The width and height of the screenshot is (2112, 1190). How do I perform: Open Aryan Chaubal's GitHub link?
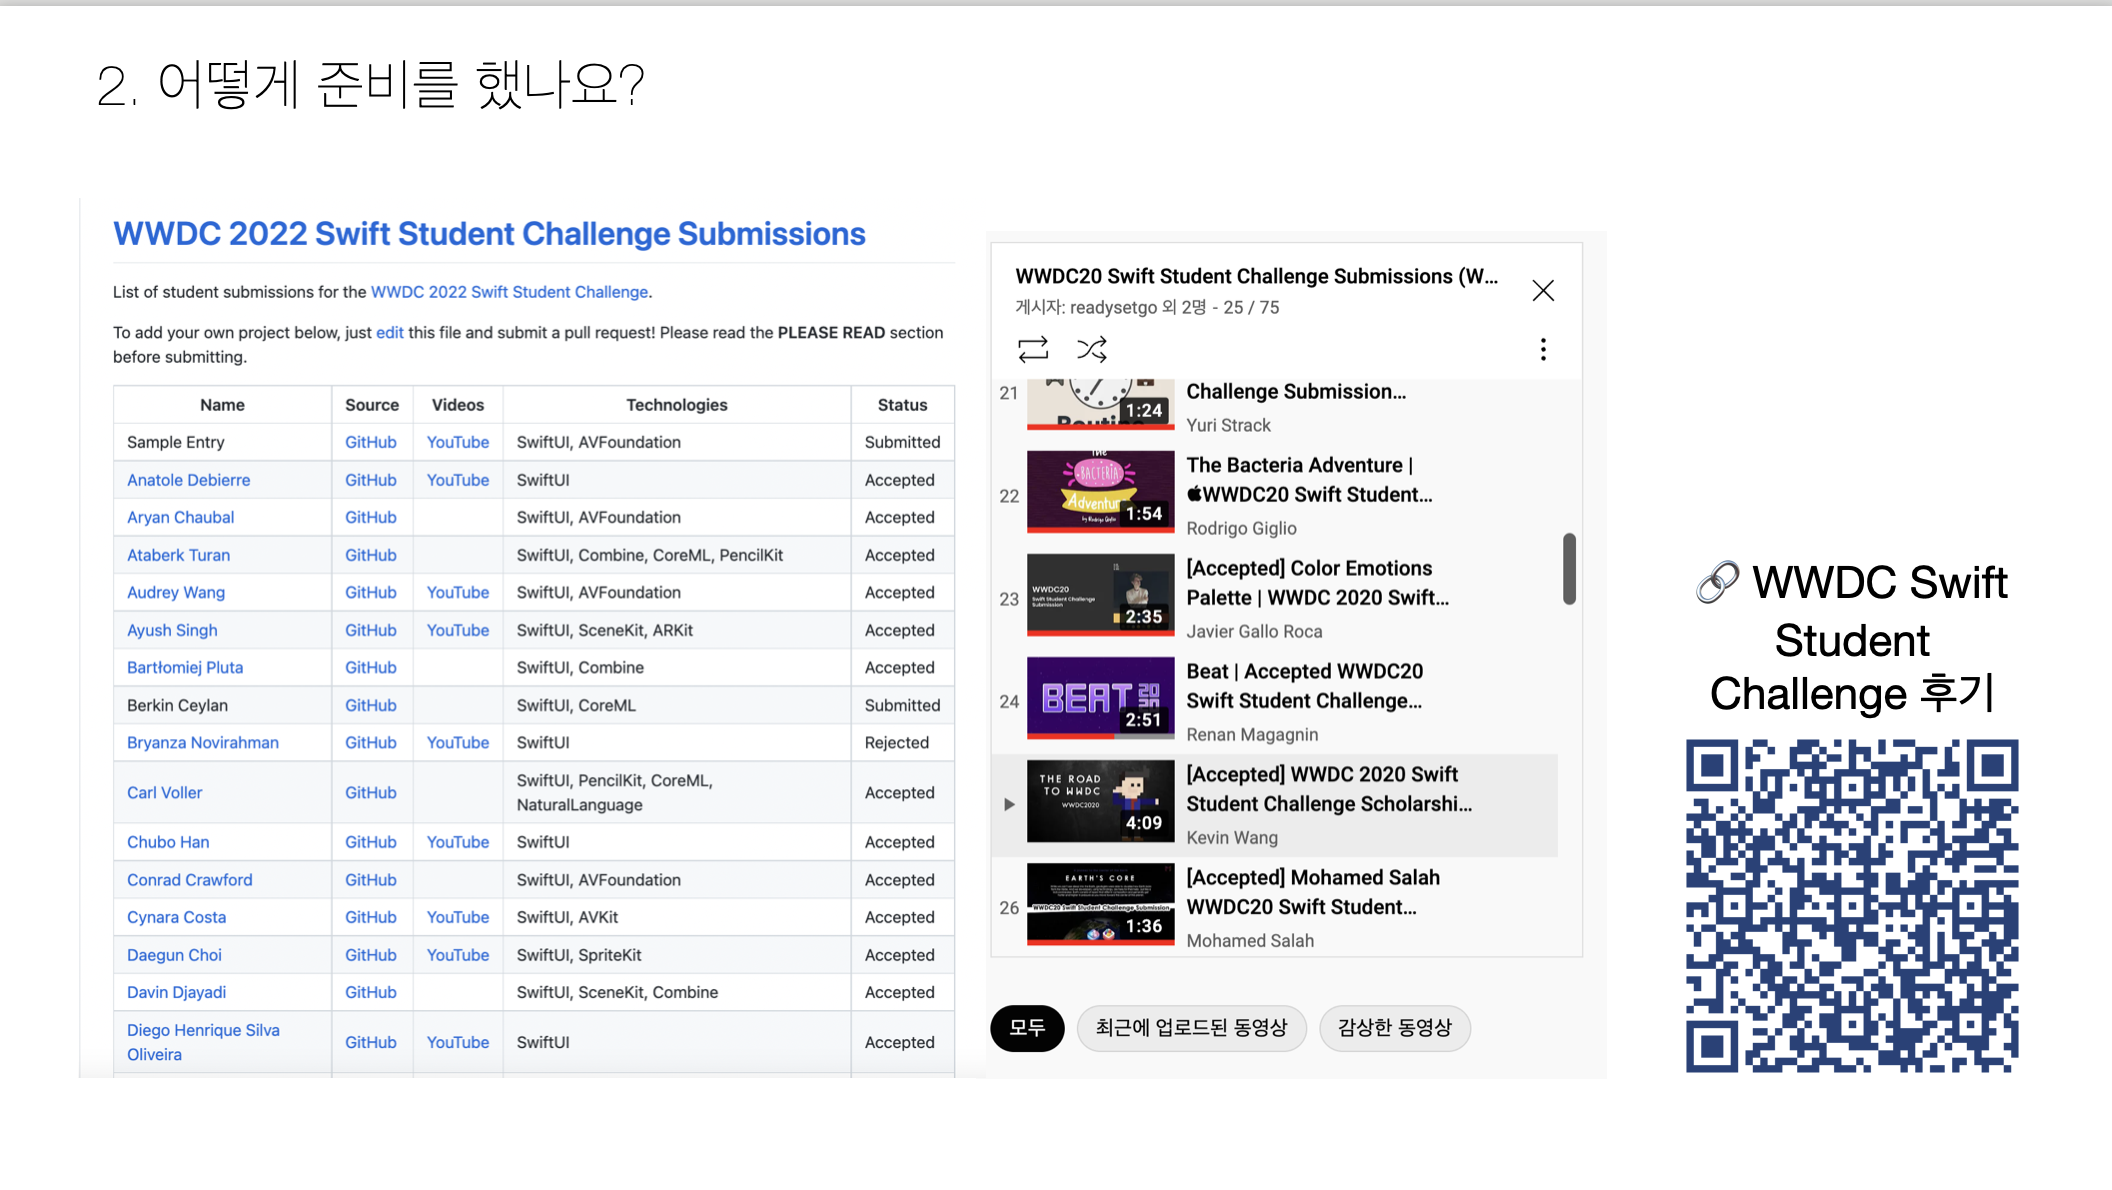click(x=371, y=517)
